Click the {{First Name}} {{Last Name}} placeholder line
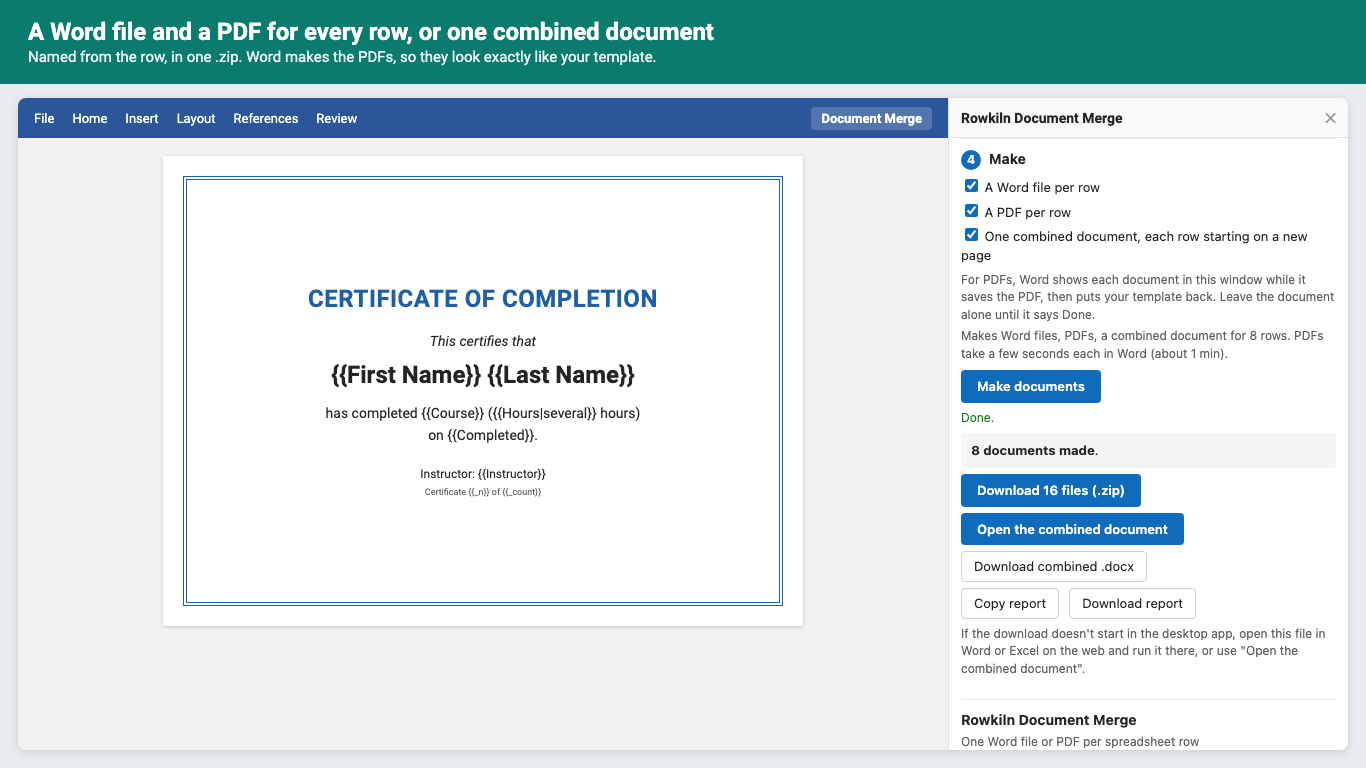1366x768 pixels. tap(483, 375)
